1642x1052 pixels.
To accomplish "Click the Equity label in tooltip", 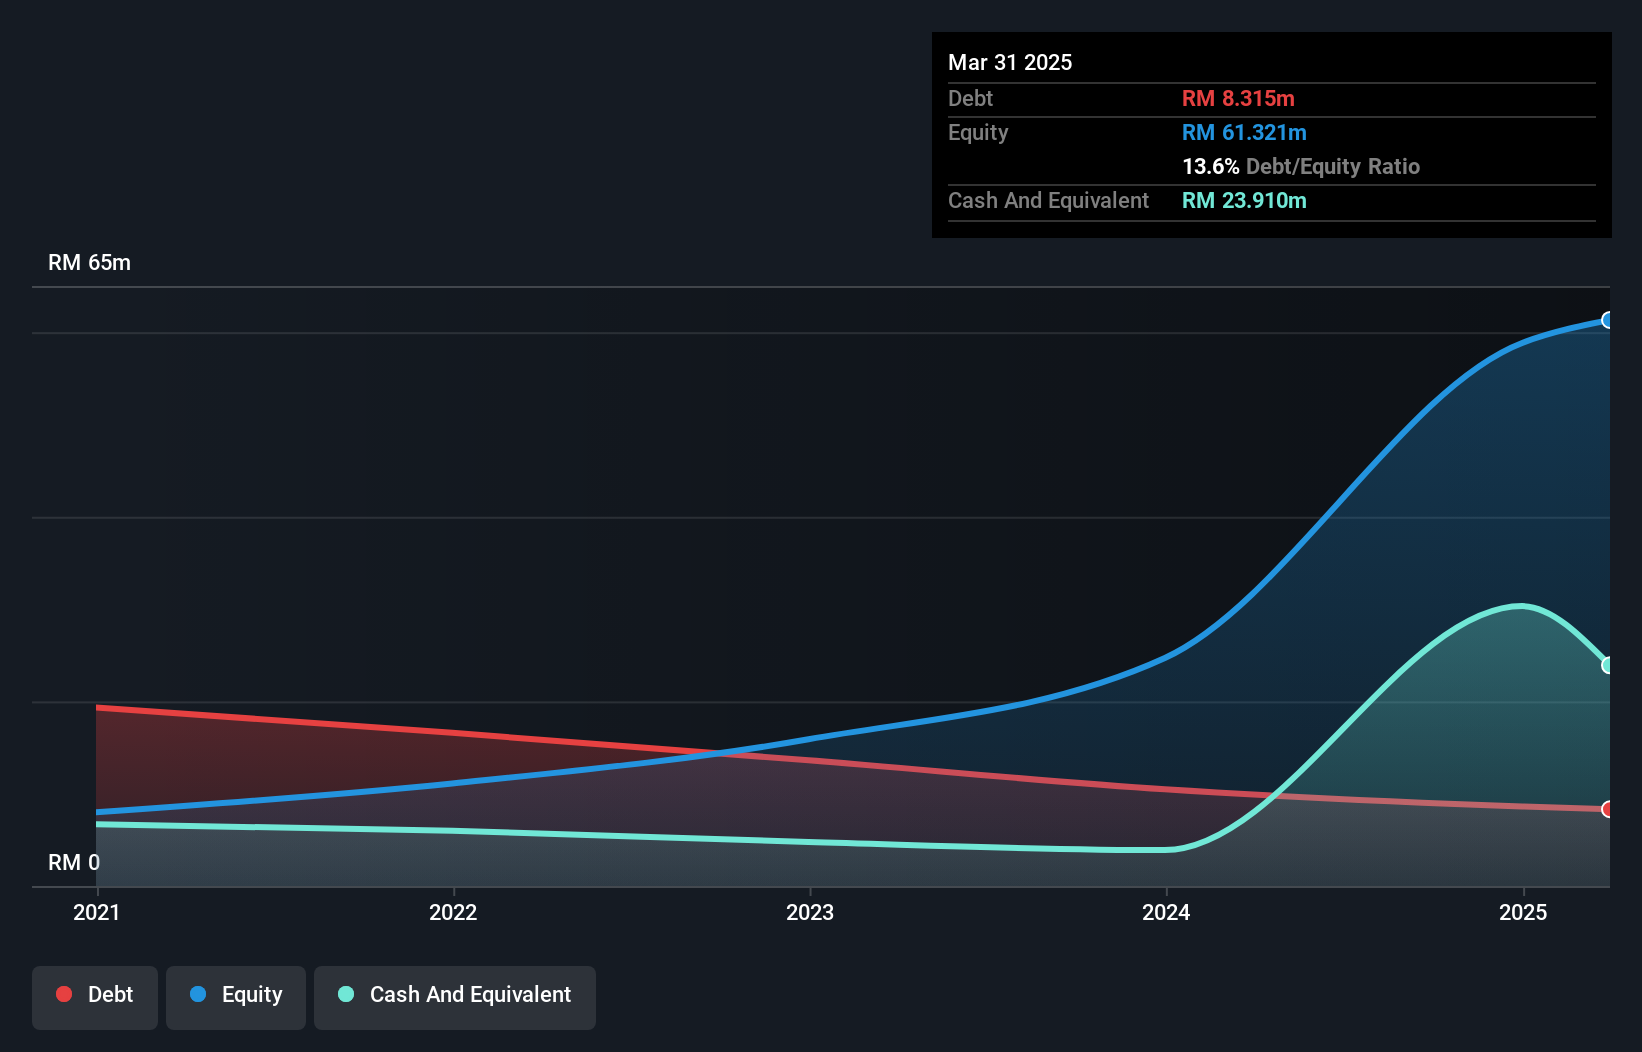I will click(978, 132).
